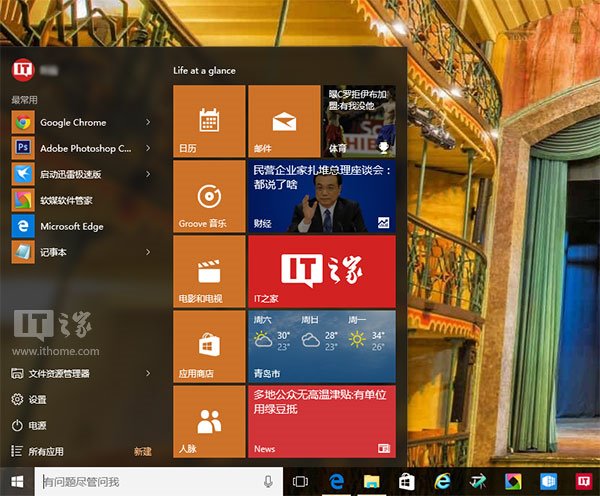Expand 记事本 jump list arrow

(148, 253)
